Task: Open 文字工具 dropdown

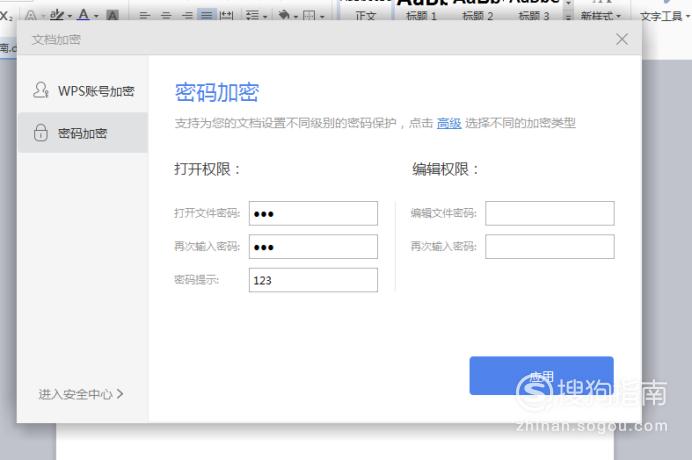Action: (x=665, y=16)
